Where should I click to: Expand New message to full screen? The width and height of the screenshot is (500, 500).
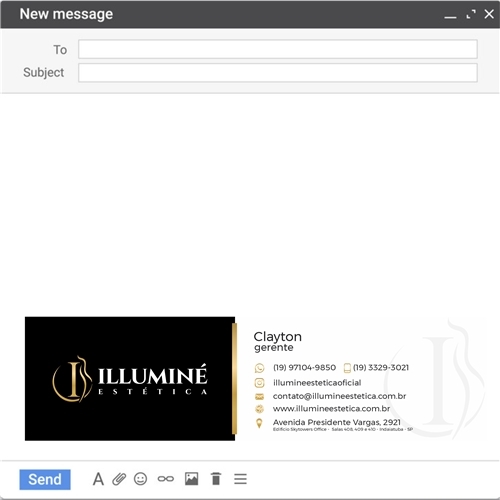point(471,14)
